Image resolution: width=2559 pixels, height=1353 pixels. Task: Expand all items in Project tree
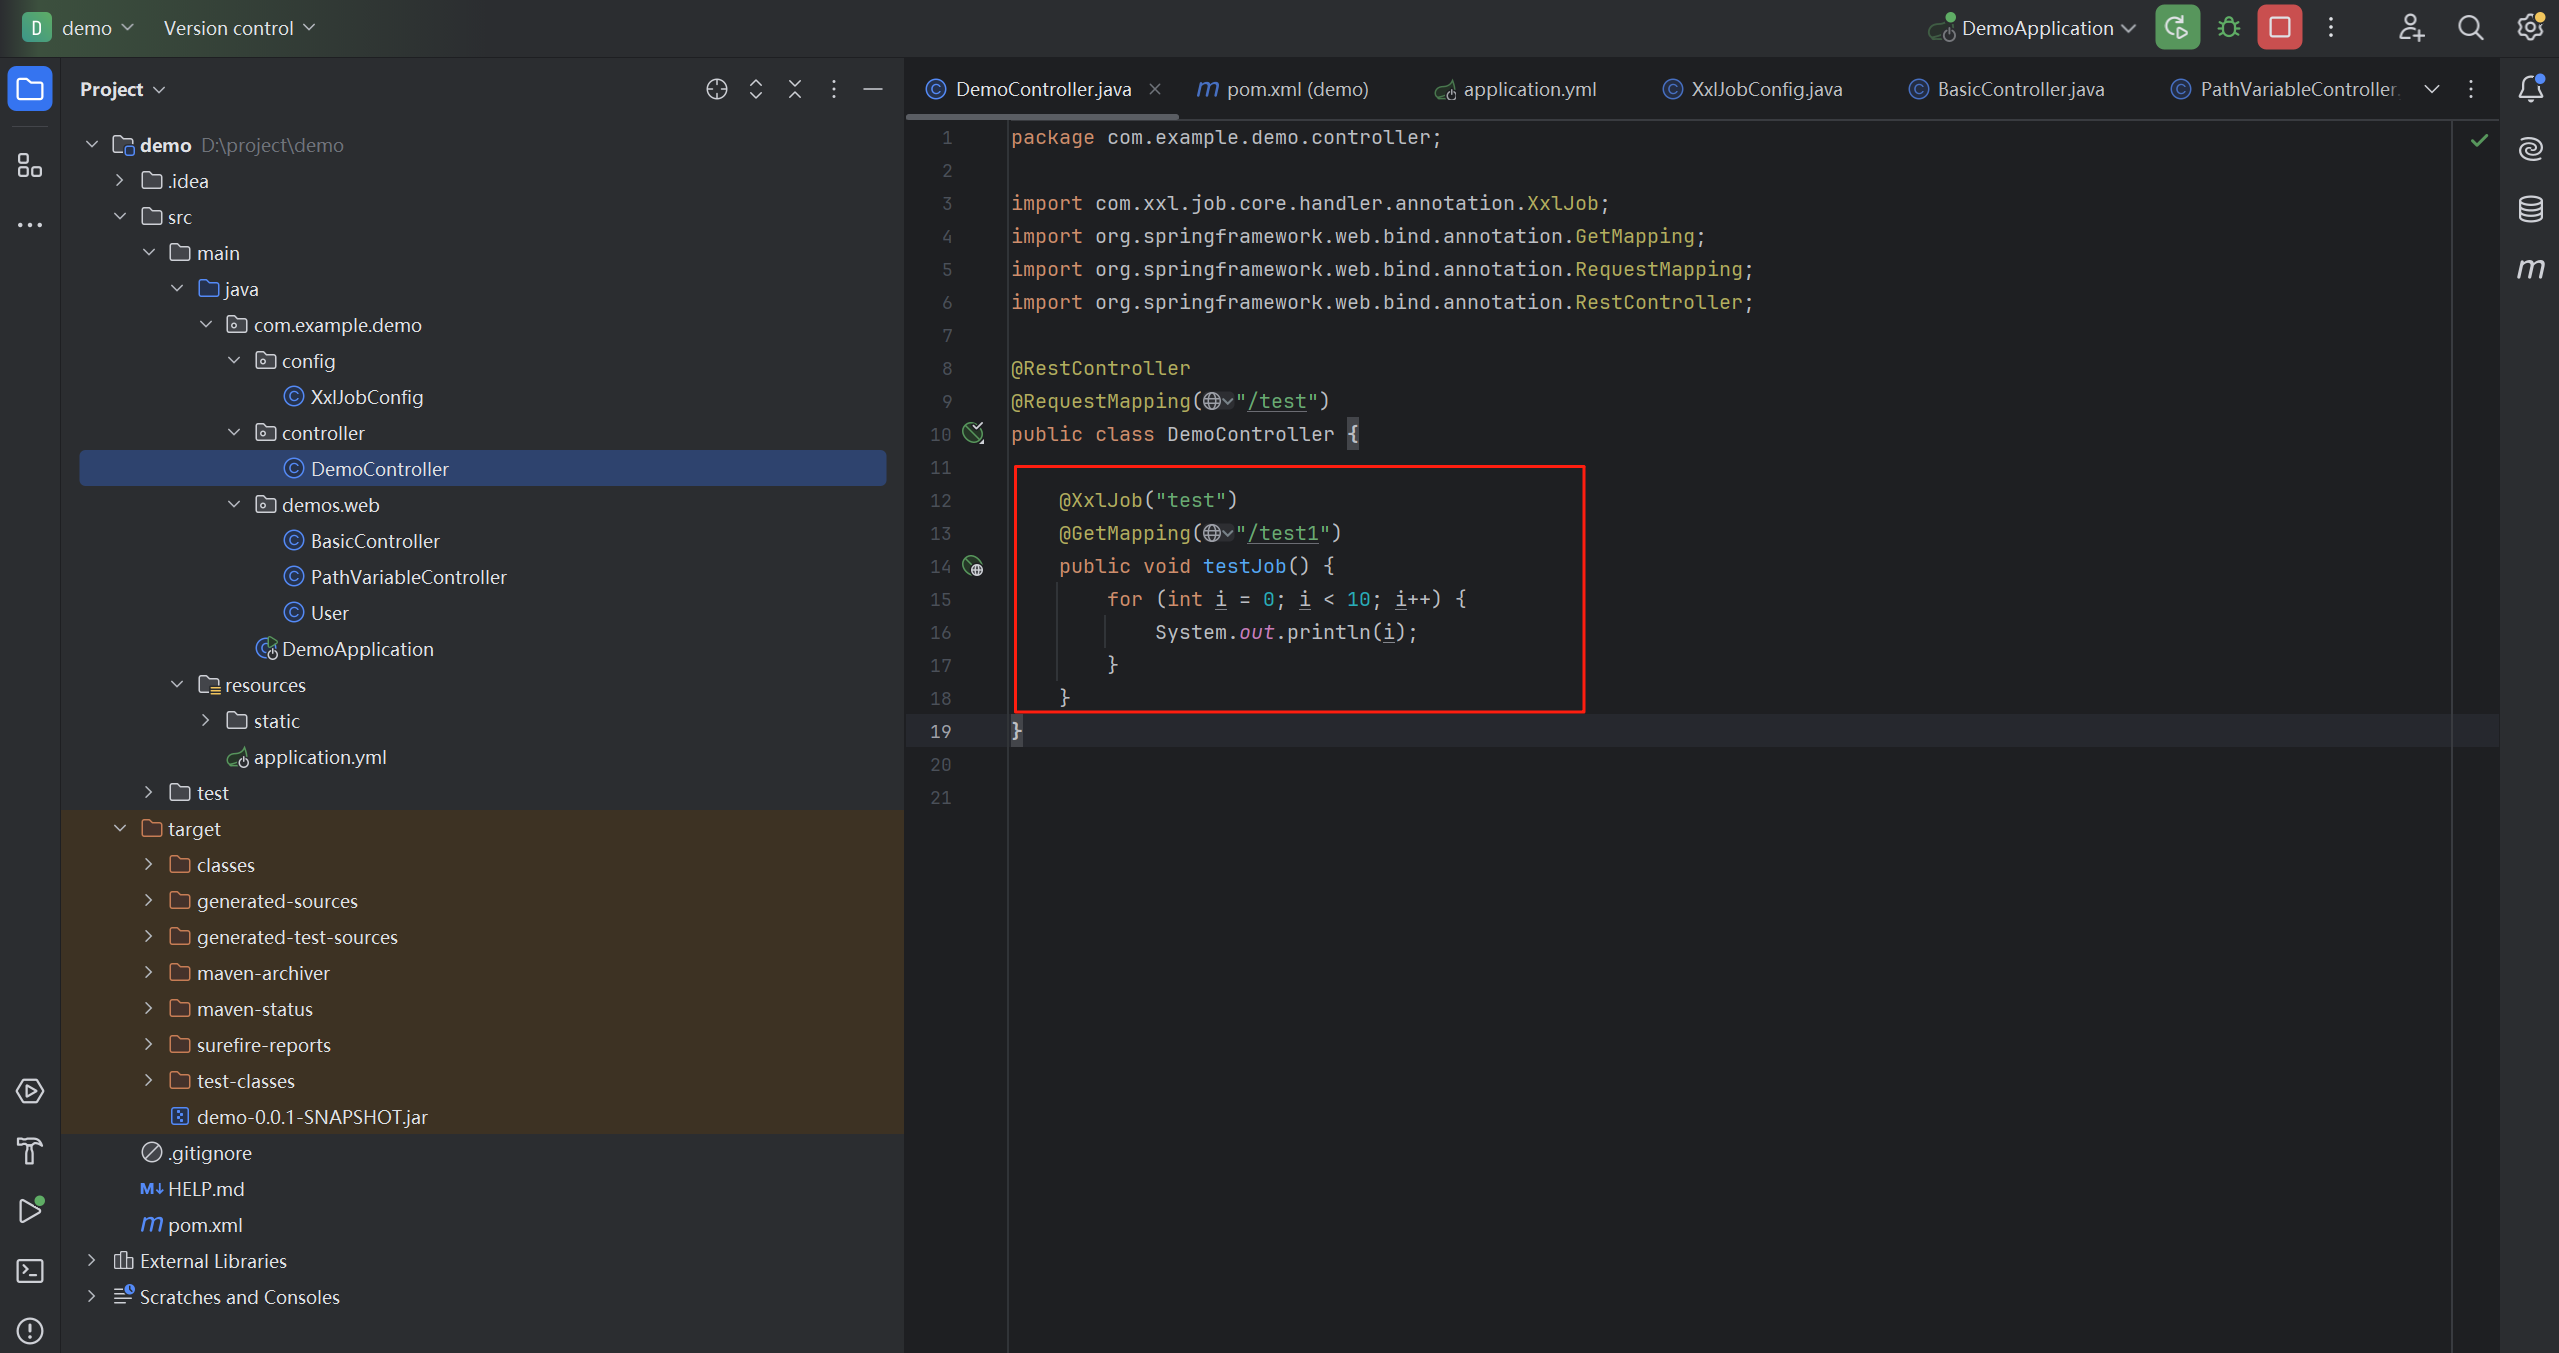coord(756,89)
